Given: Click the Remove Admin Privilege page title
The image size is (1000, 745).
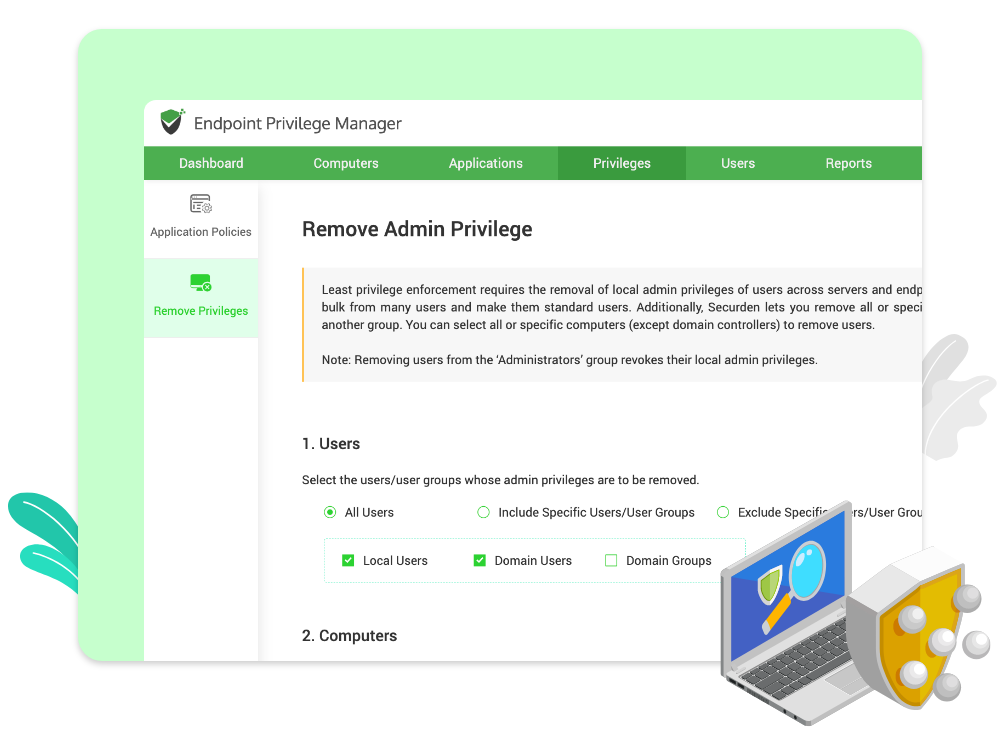Looking at the screenshot, I should (417, 229).
